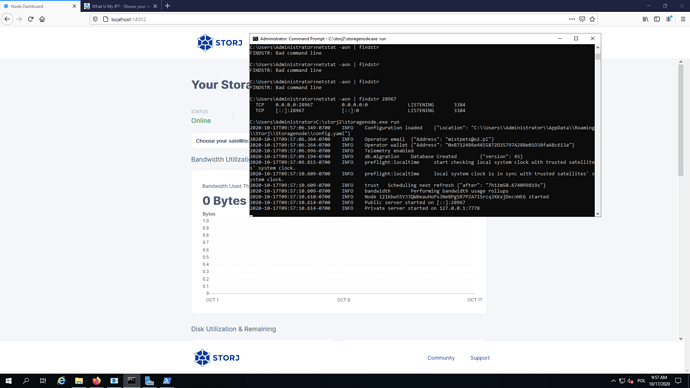Launch Internet Explorer from taskbar
The height and width of the screenshot is (388, 690).
(61, 381)
